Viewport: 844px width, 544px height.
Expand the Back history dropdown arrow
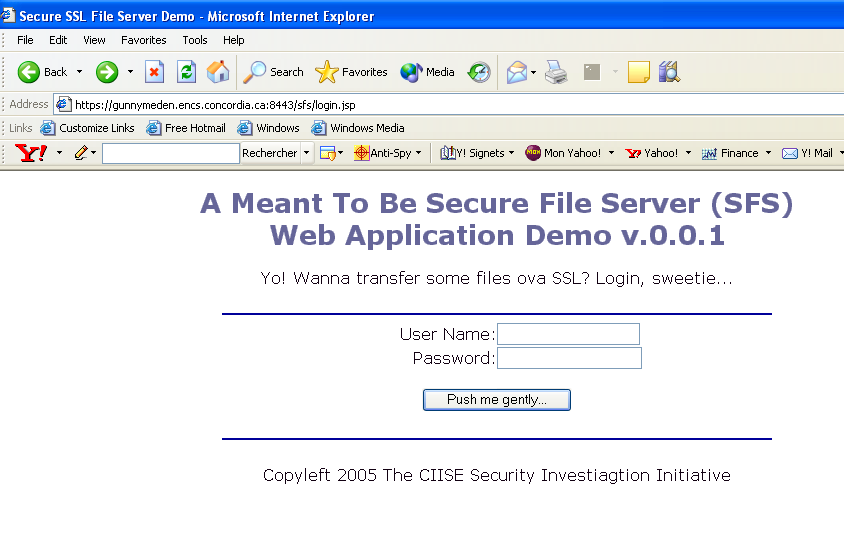coord(79,72)
